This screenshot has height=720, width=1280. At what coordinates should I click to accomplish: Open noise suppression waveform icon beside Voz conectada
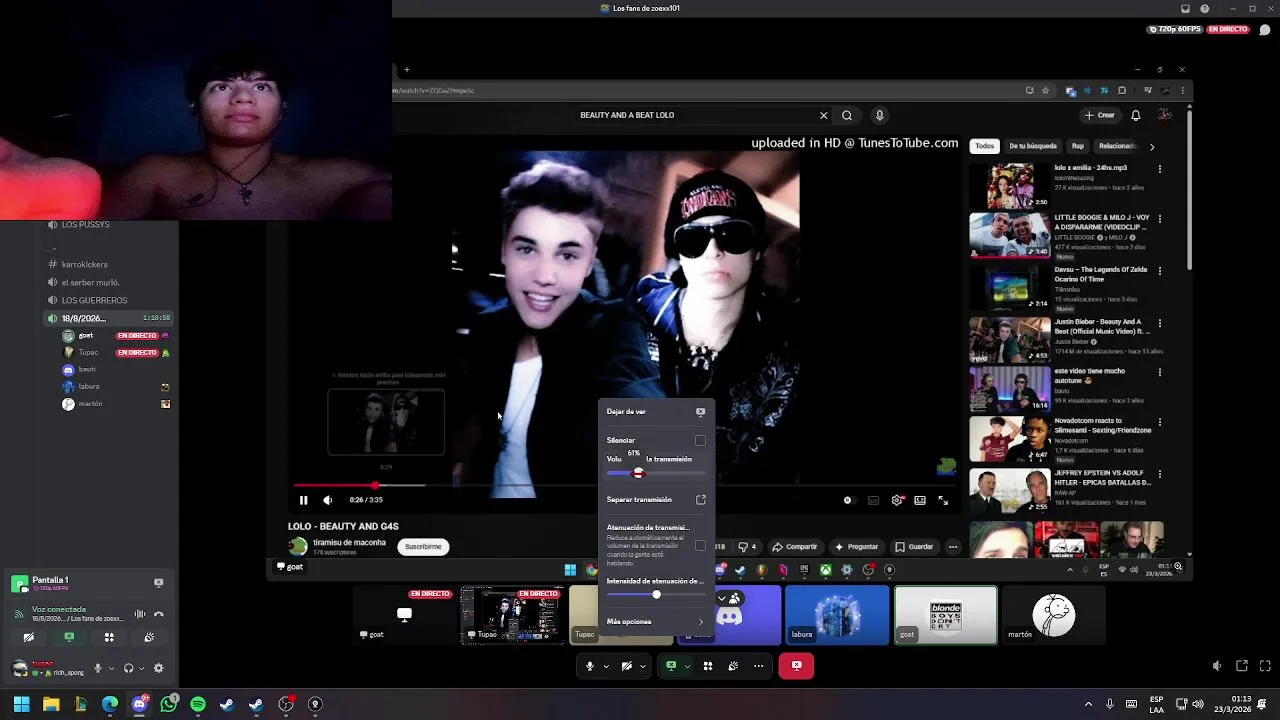140,614
